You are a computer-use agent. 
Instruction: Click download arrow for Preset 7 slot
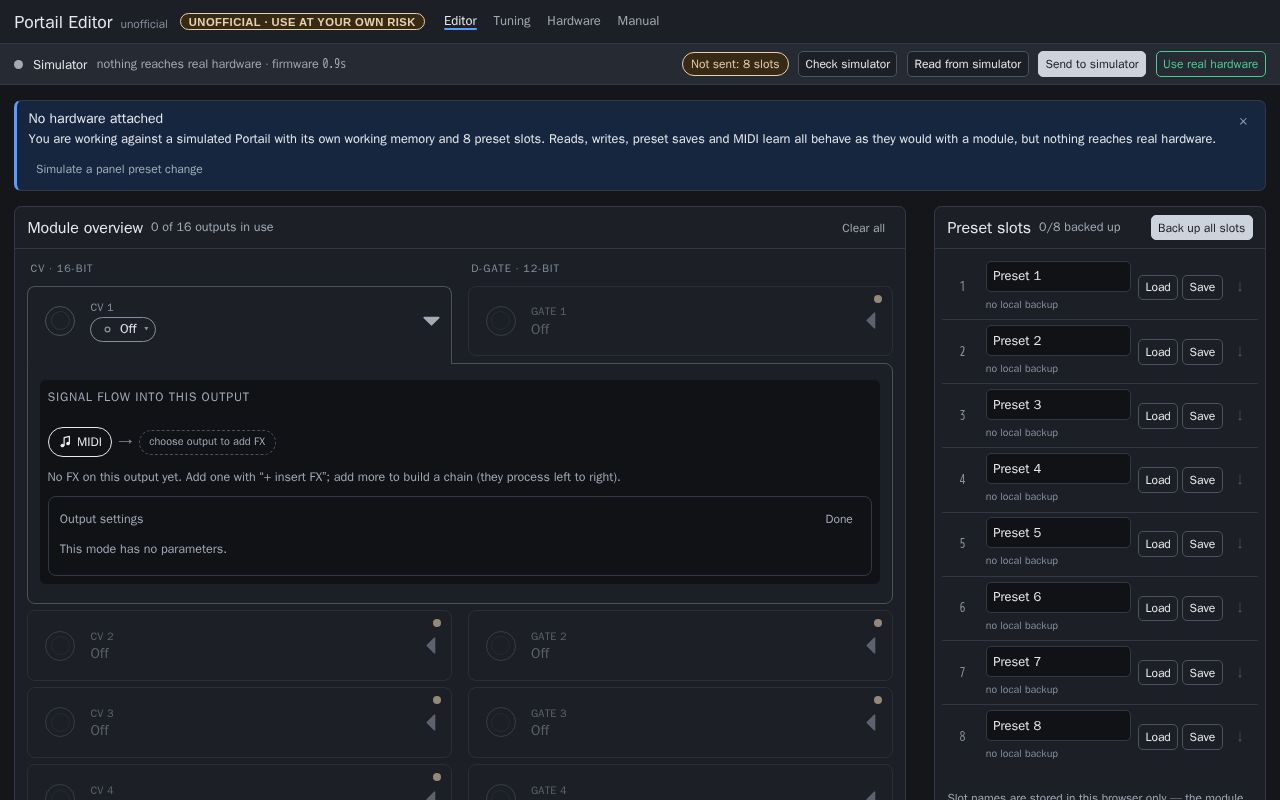coord(1240,672)
